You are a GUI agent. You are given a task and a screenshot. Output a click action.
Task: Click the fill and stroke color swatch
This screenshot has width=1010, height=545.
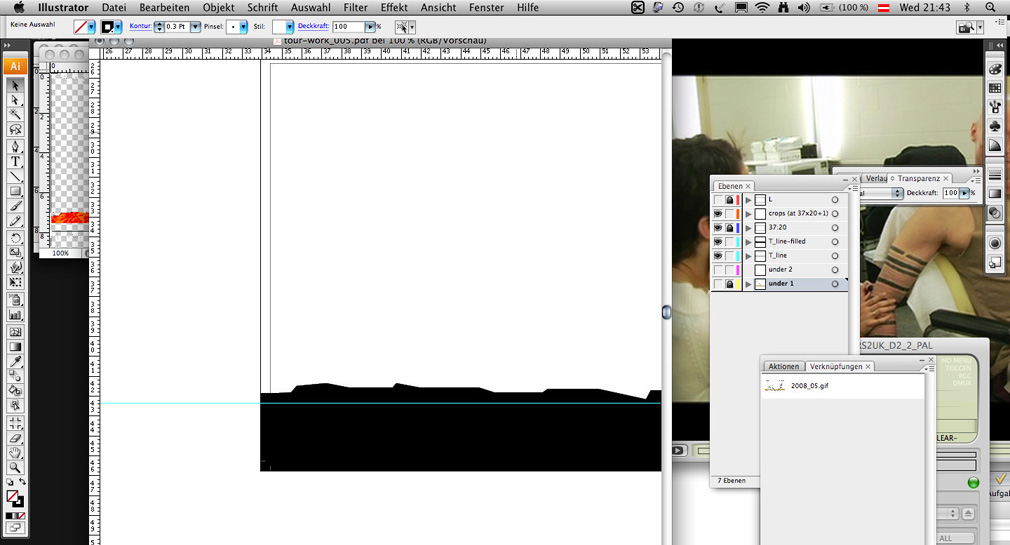point(14,498)
